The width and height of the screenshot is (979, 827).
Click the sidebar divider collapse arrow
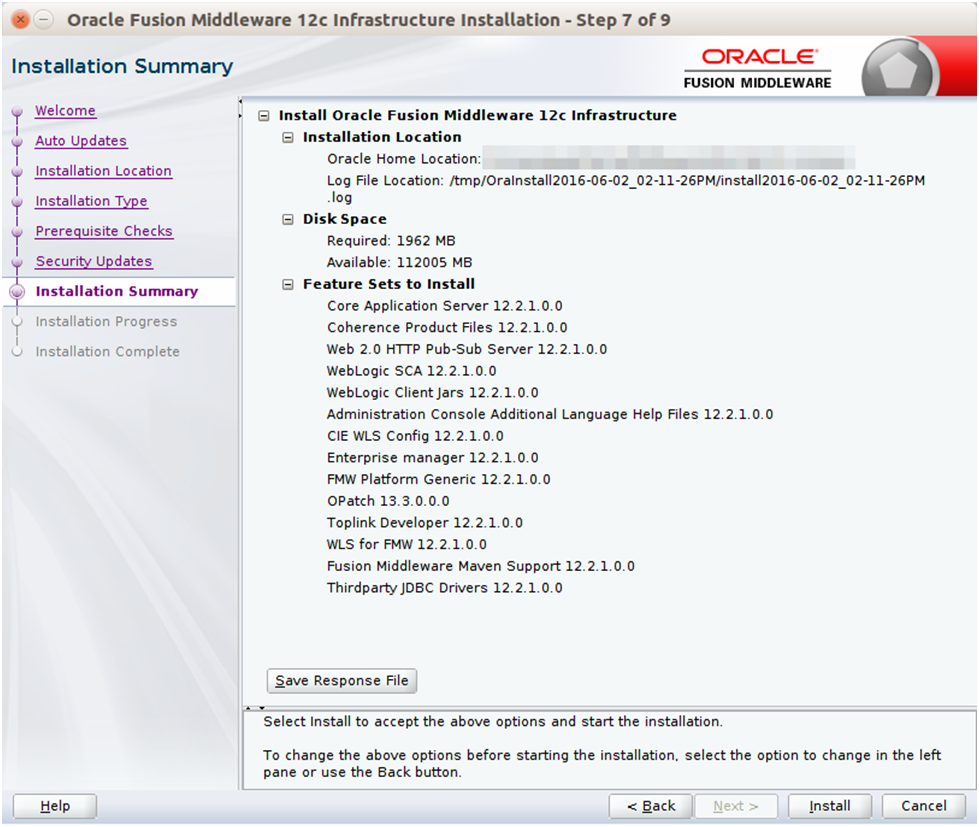pos(240,108)
